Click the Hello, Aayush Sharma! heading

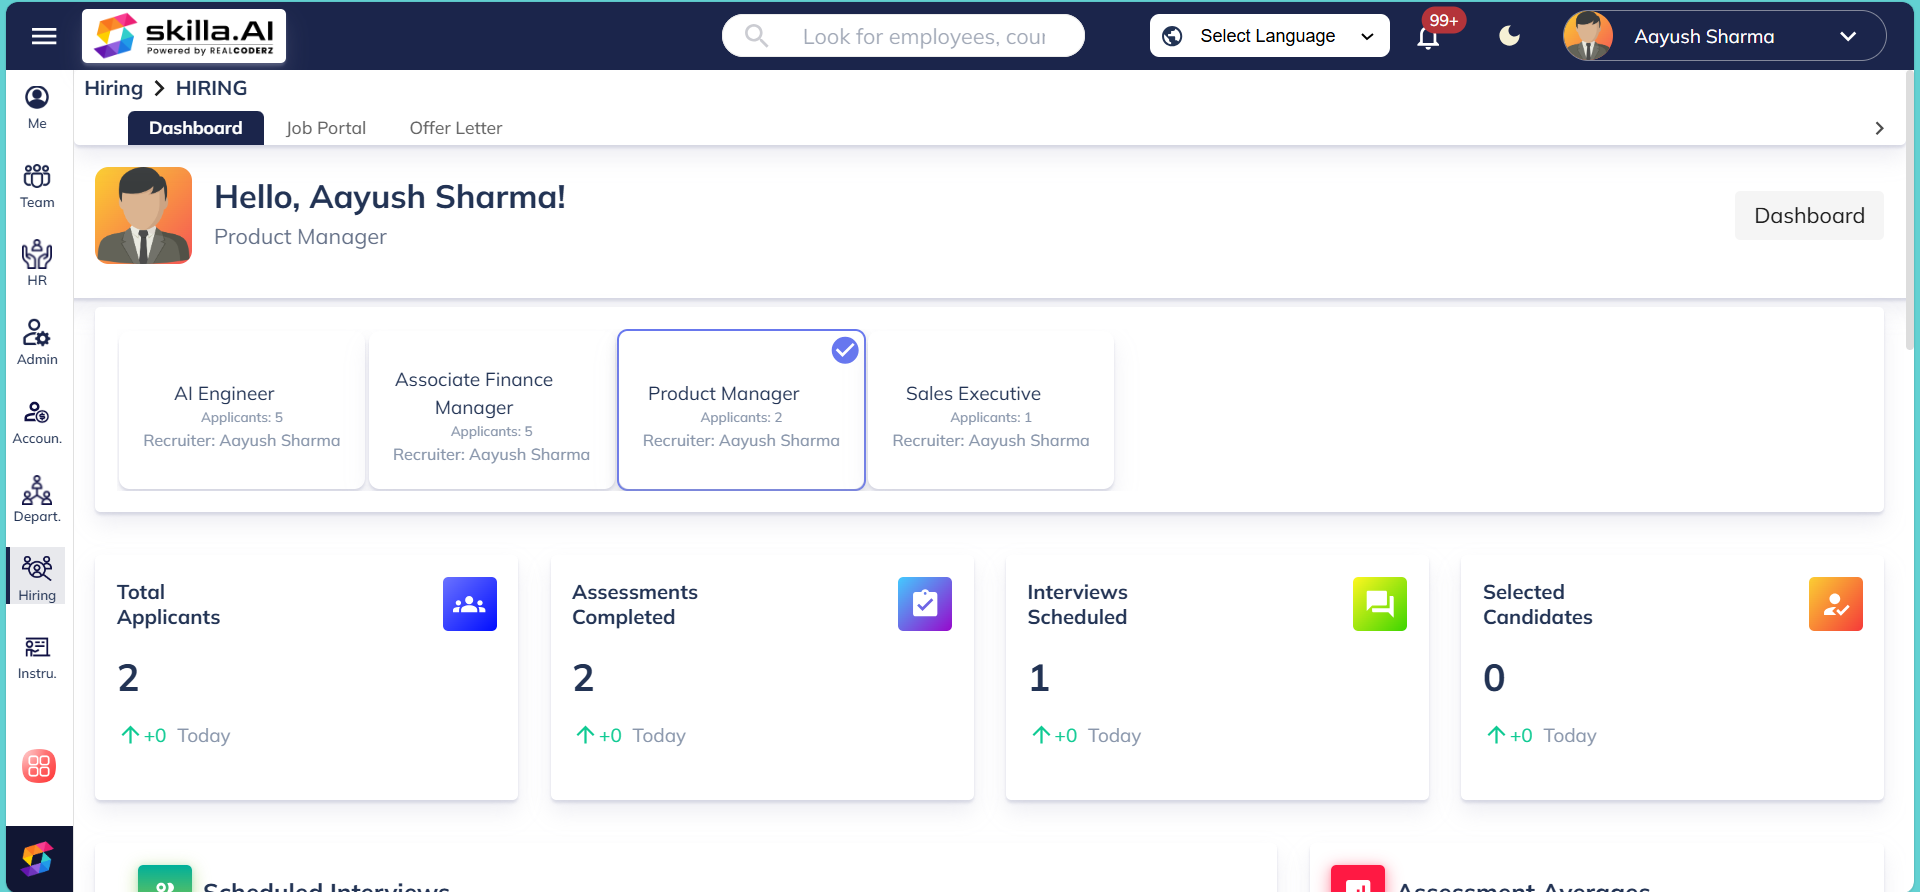[390, 197]
